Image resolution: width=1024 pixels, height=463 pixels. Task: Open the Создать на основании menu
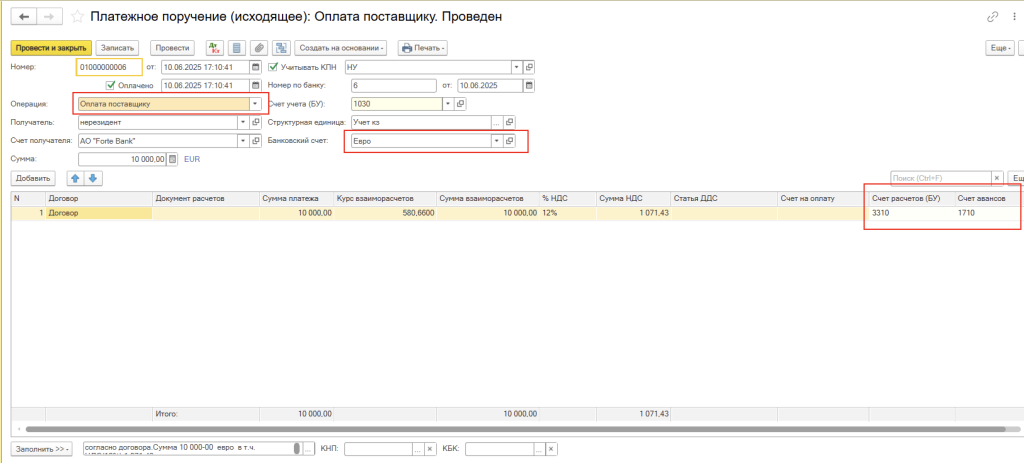(342, 48)
